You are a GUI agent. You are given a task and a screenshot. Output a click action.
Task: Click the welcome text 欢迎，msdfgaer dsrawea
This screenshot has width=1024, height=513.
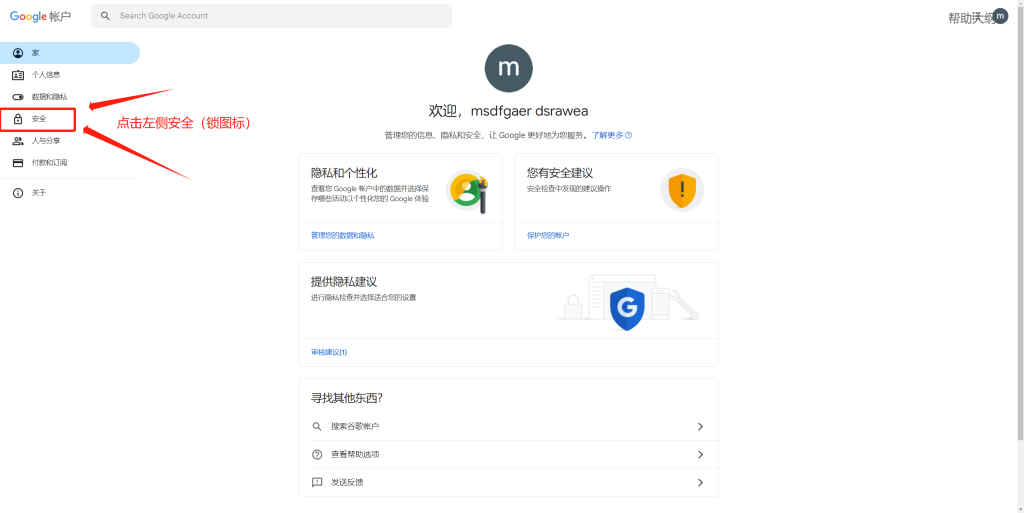click(x=508, y=111)
